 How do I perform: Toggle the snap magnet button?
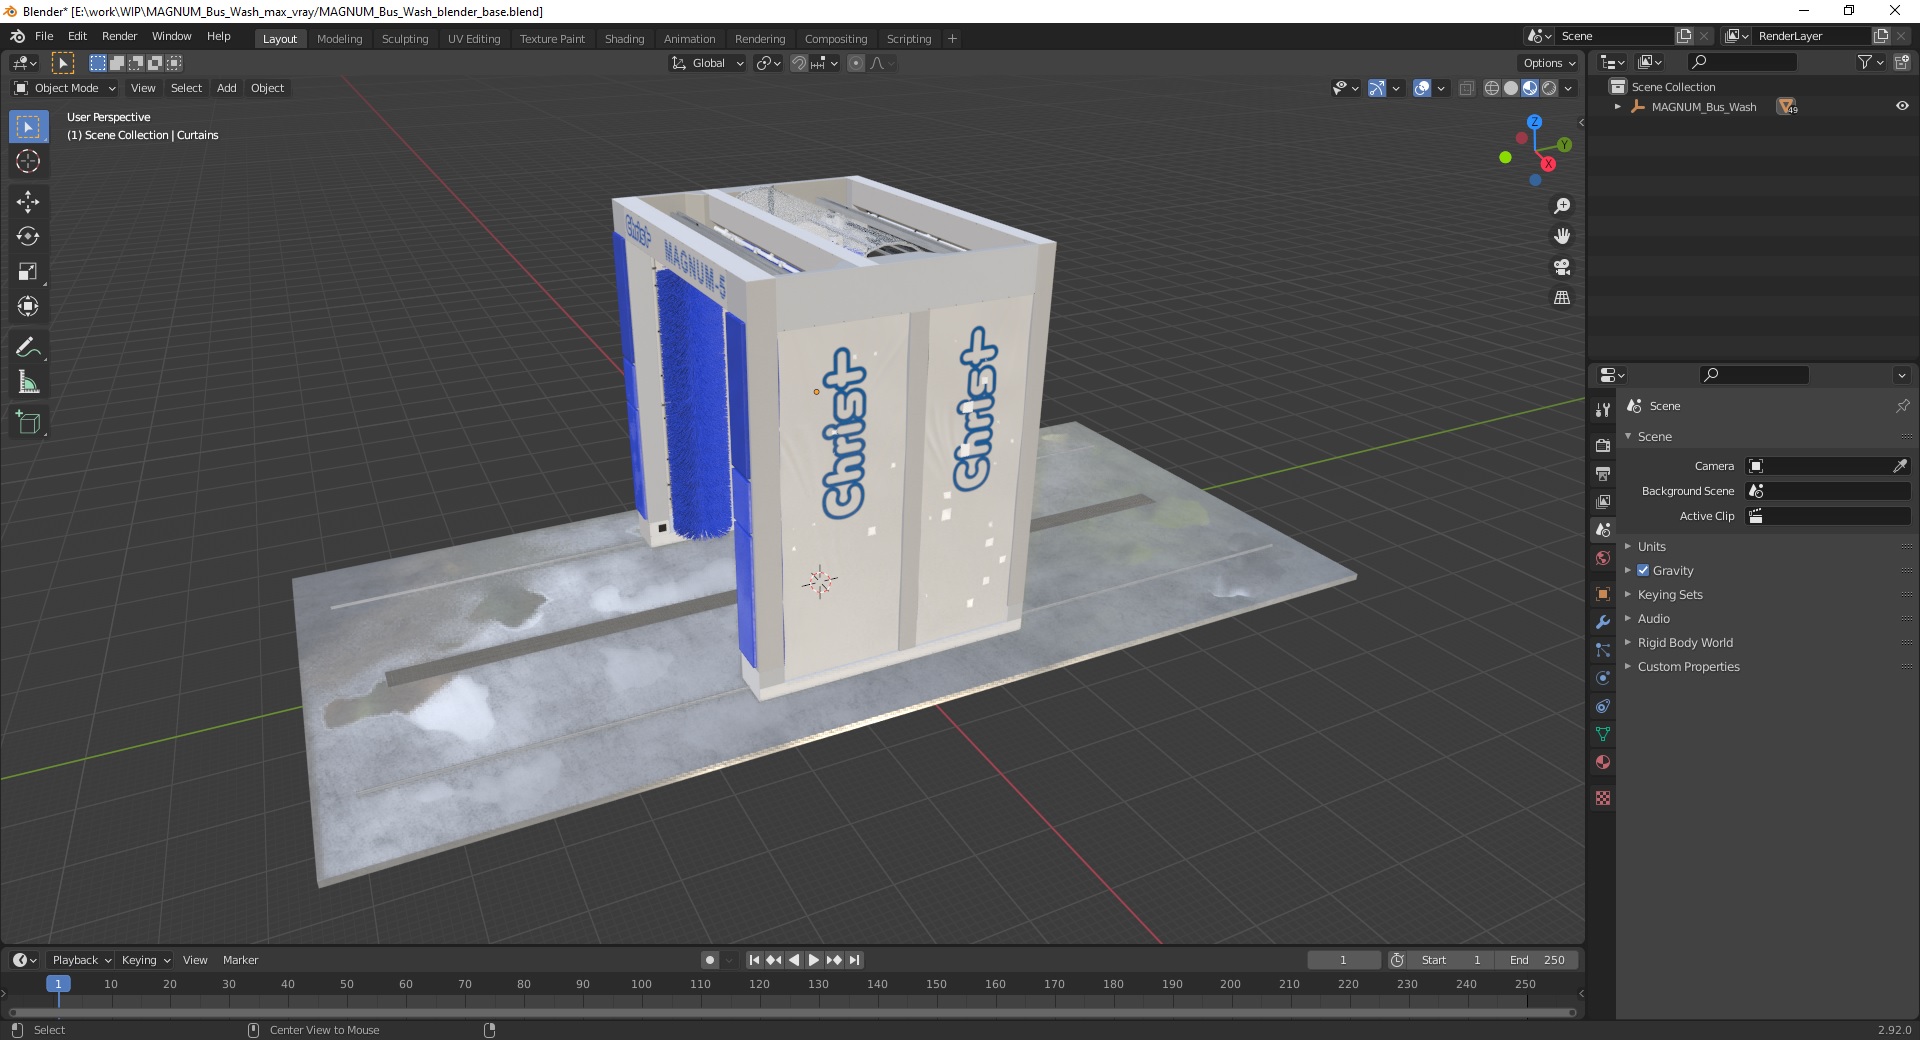coord(799,63)
